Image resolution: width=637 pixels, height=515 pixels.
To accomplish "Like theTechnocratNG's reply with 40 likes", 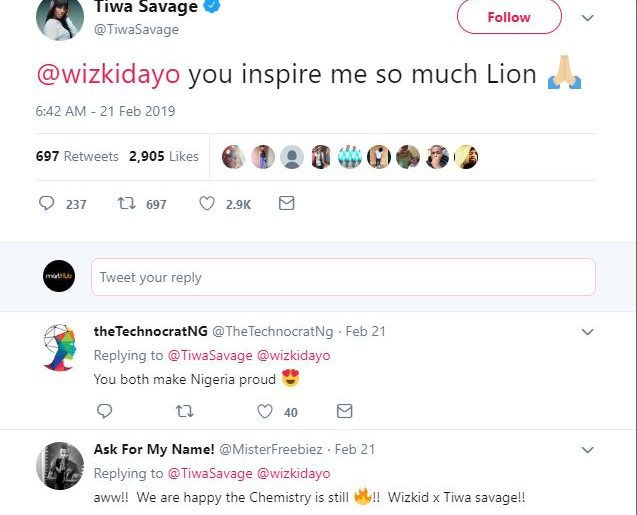I will tap(265, 411).
